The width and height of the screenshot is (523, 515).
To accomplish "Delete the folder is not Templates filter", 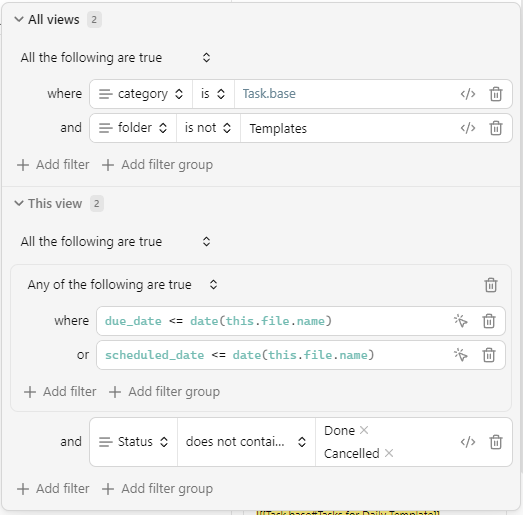I will pos(496,128).
